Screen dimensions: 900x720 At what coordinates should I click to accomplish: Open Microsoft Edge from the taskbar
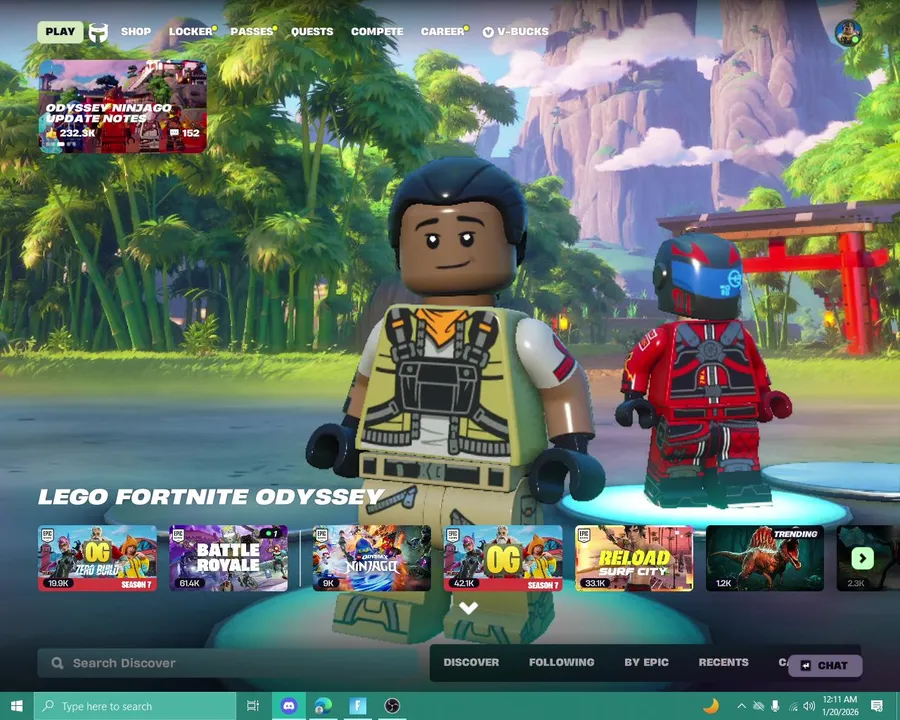pyautogui.click(x=323, y=706)
